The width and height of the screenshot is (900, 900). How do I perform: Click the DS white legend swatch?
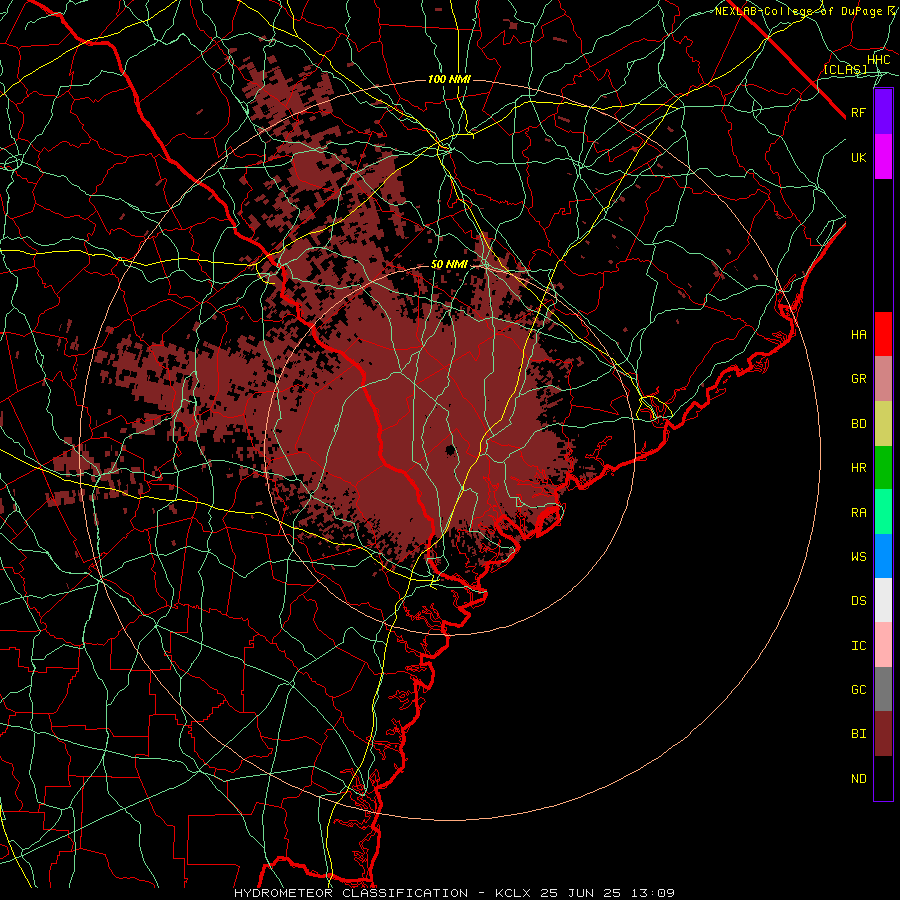click(x=883, y=600)
